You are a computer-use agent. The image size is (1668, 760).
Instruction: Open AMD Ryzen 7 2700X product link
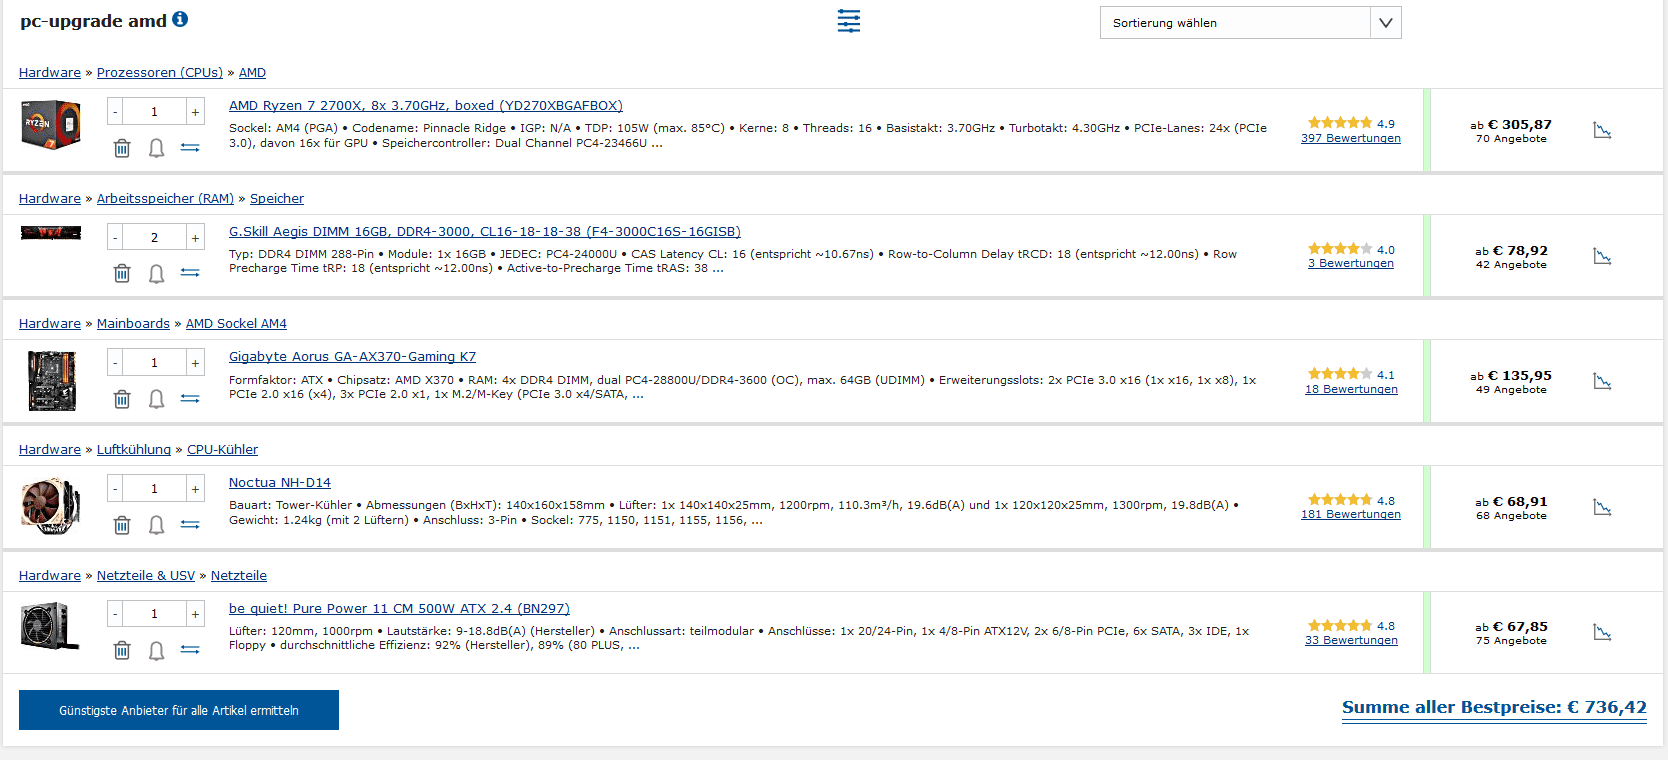pos(426,106)
